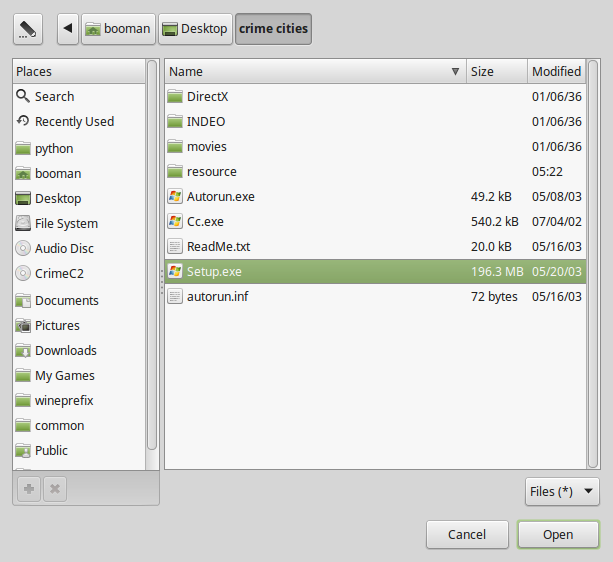Click the Open button
This screenshot has width=613, height=562.
pyautogui.click(x=558, y=534)
